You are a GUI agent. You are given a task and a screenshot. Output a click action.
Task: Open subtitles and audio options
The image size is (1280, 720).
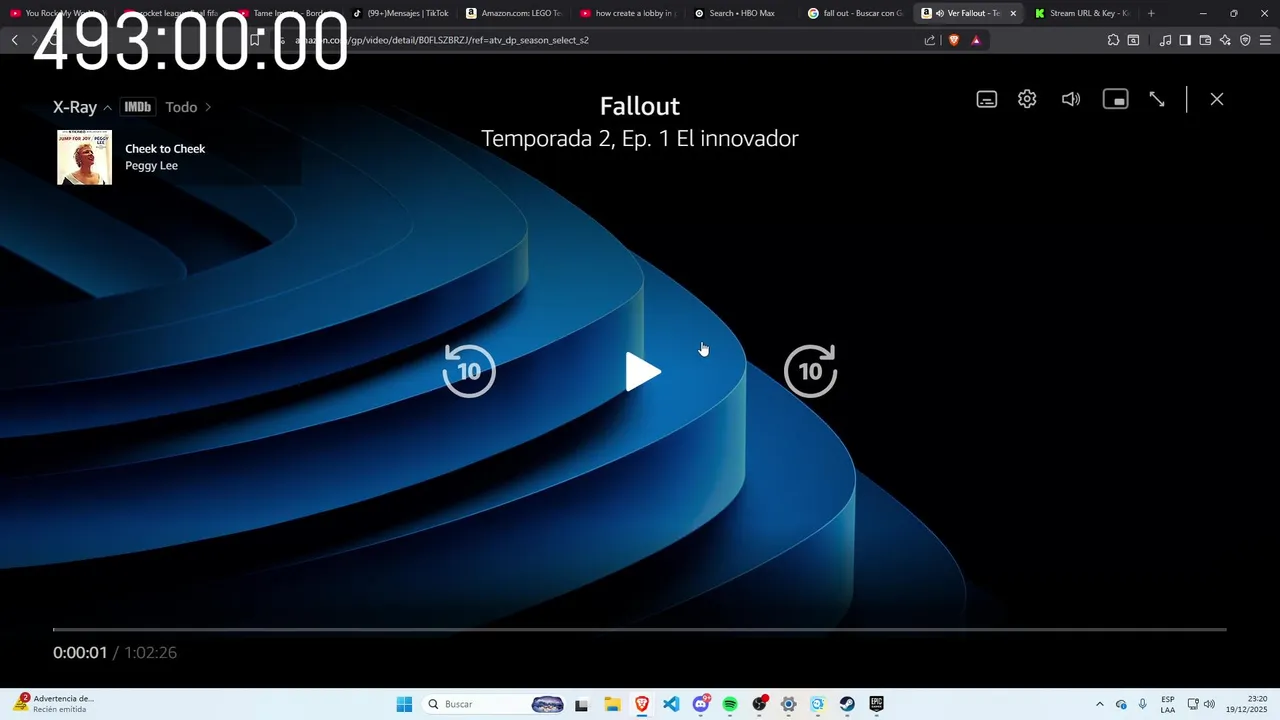point(987,99)
